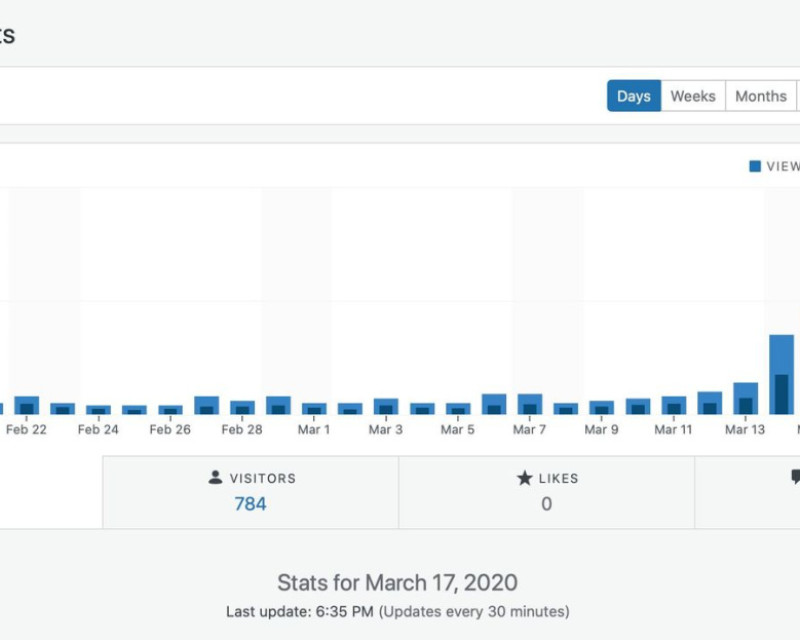Select the Feb 22 bar in chart
800x640 pixels.
point(27,405)
